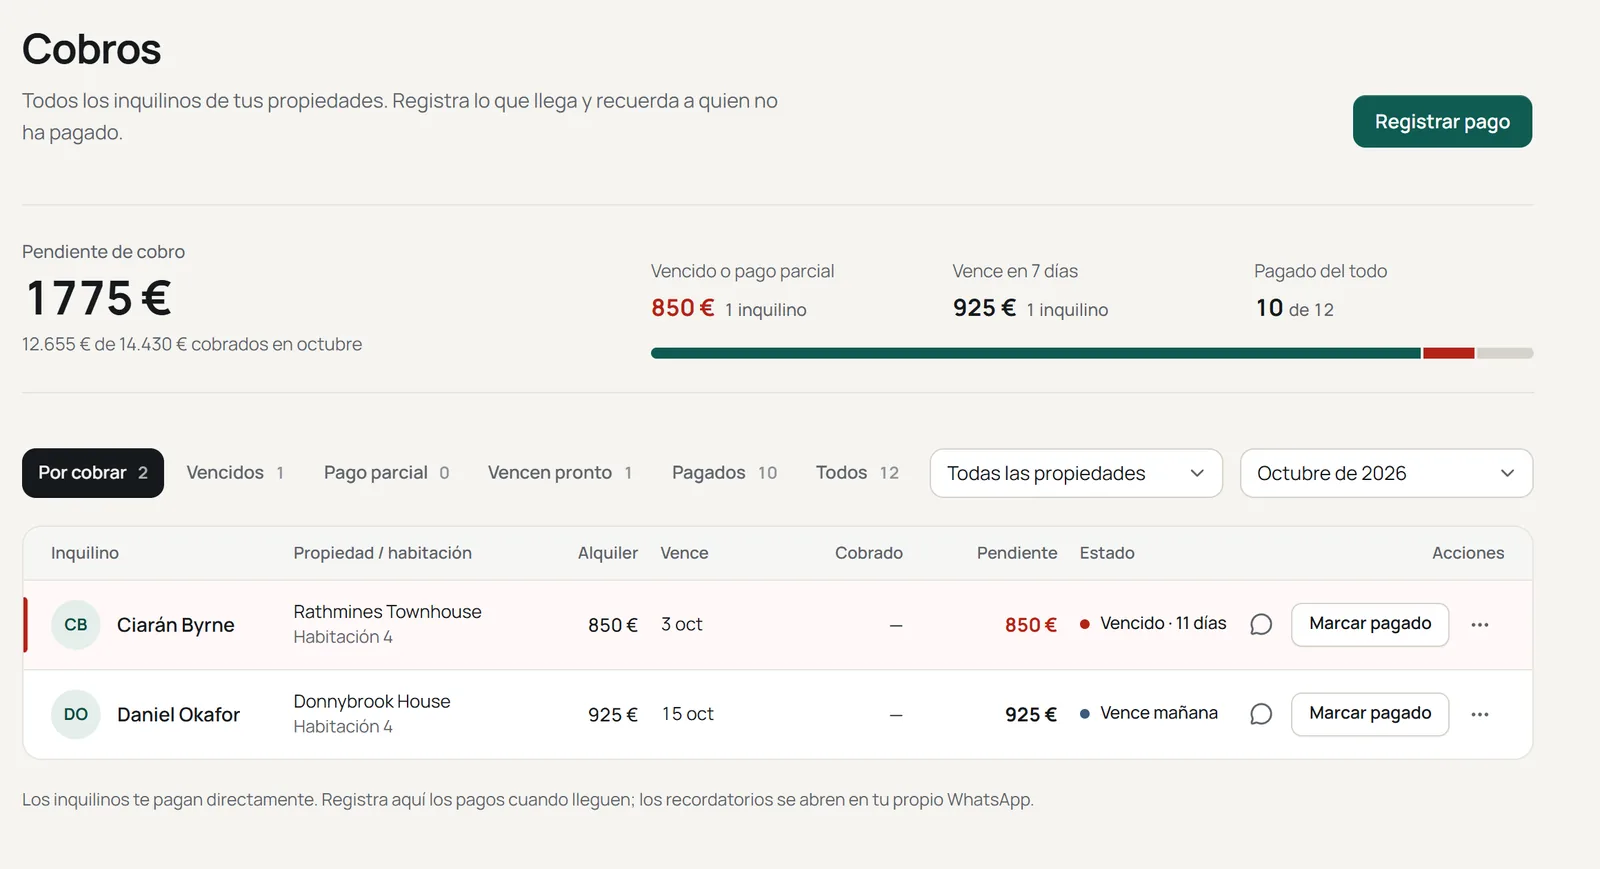Click the red overdue segment of progress bar
The width and height of the screenshot is (1600, 869).
(x=1448, y=353)
